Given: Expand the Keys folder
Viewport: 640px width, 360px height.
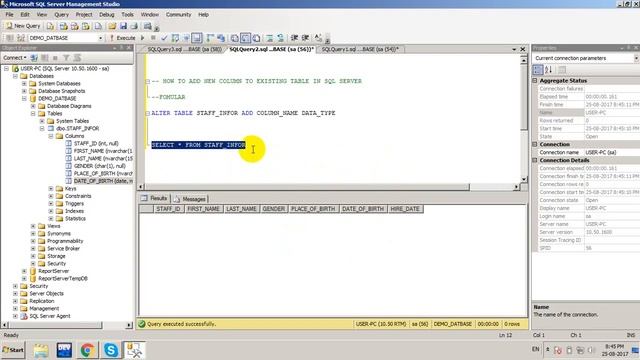Looking at the screenshot, I should 51,189.
